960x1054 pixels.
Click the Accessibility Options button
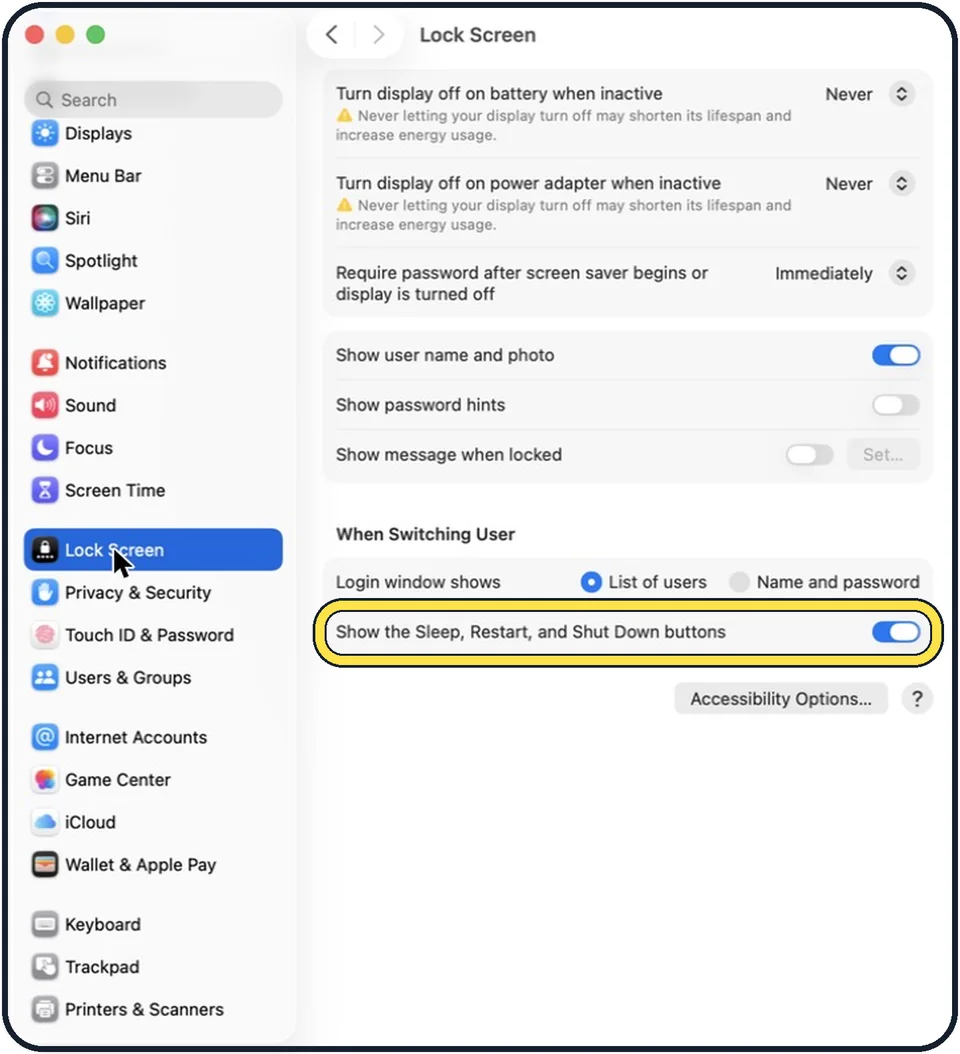(x=781, y=699)
